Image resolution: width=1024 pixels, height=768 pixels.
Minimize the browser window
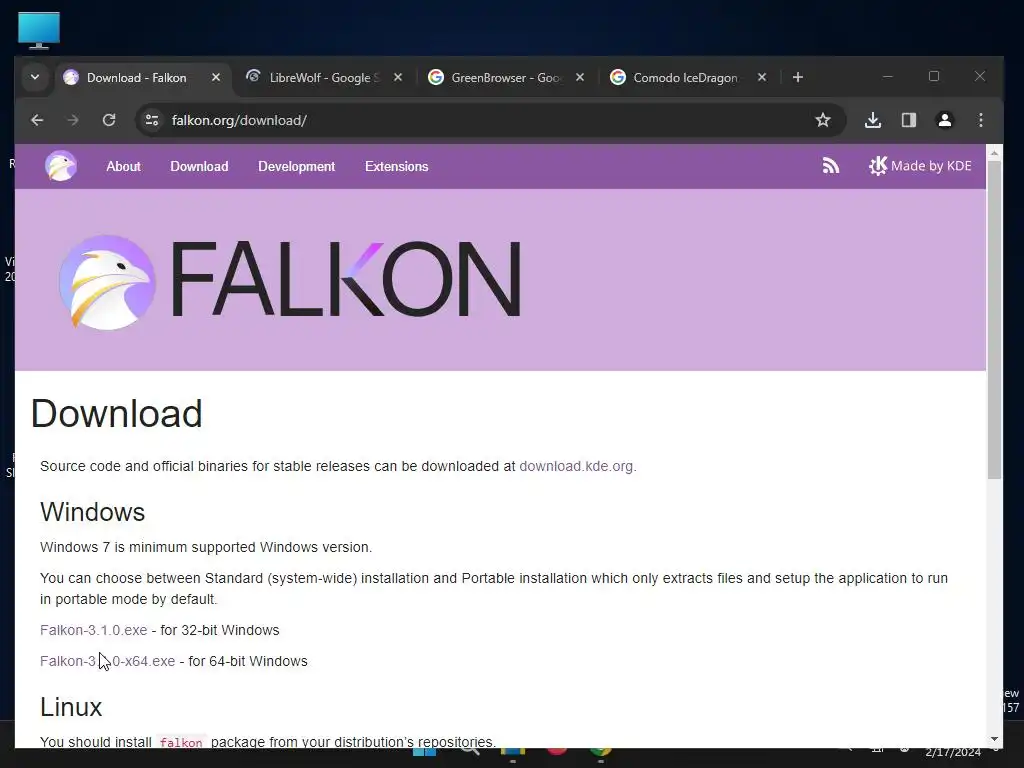887,76
